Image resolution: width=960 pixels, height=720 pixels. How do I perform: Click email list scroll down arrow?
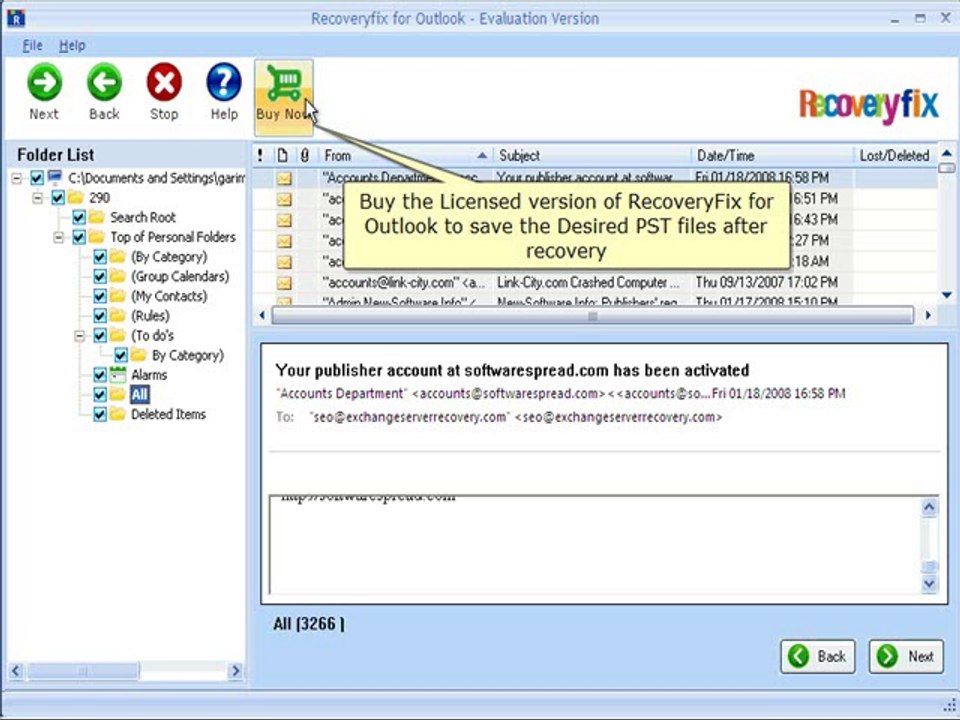click(x=947, y=295)
